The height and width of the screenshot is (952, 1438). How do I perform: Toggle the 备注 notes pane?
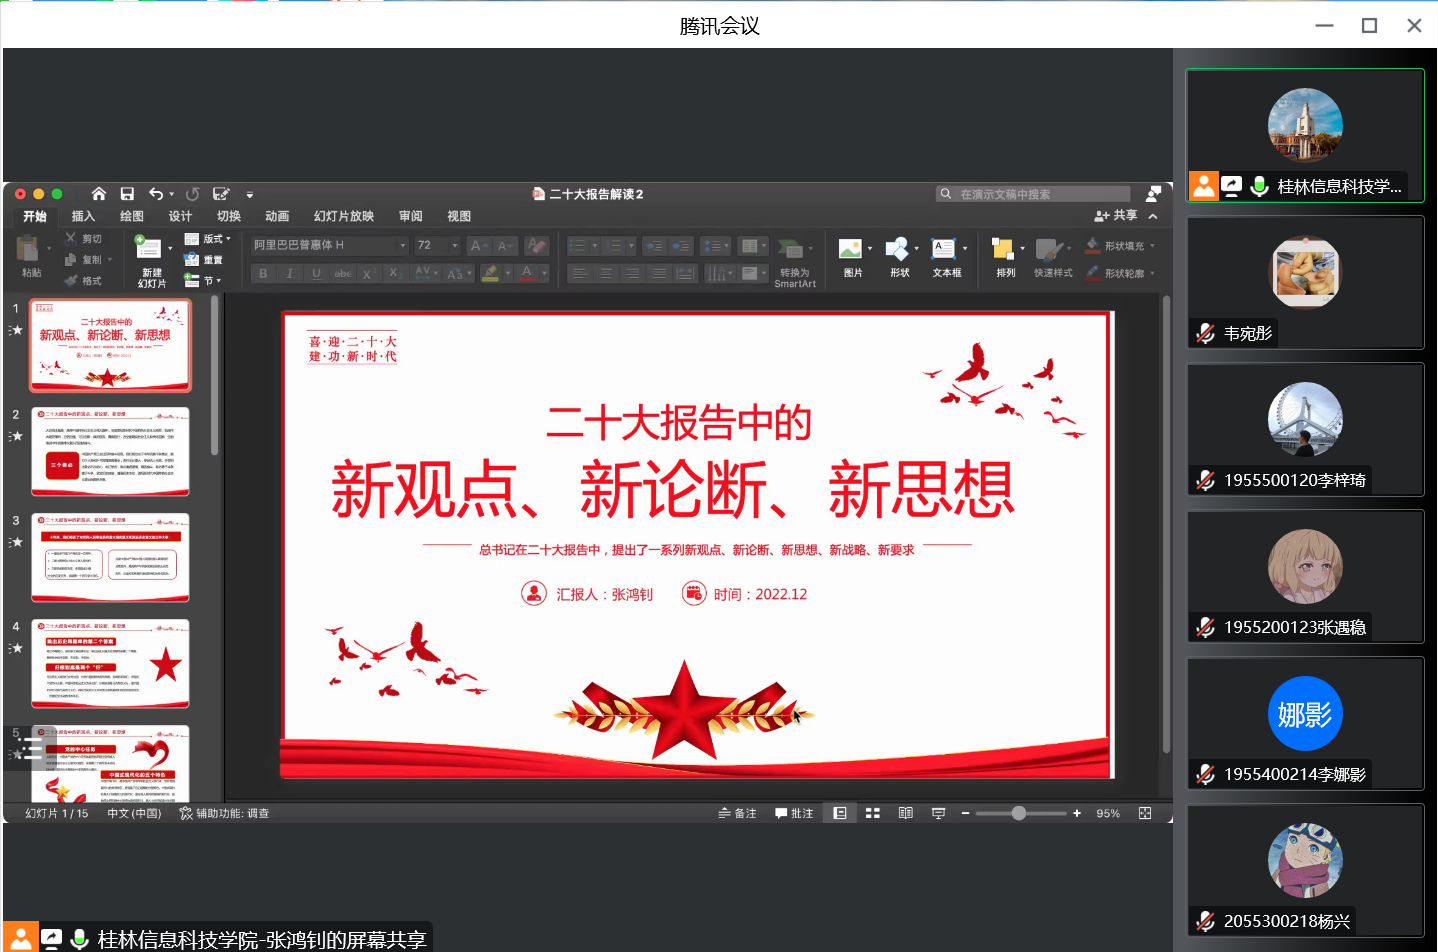point(737,813)
